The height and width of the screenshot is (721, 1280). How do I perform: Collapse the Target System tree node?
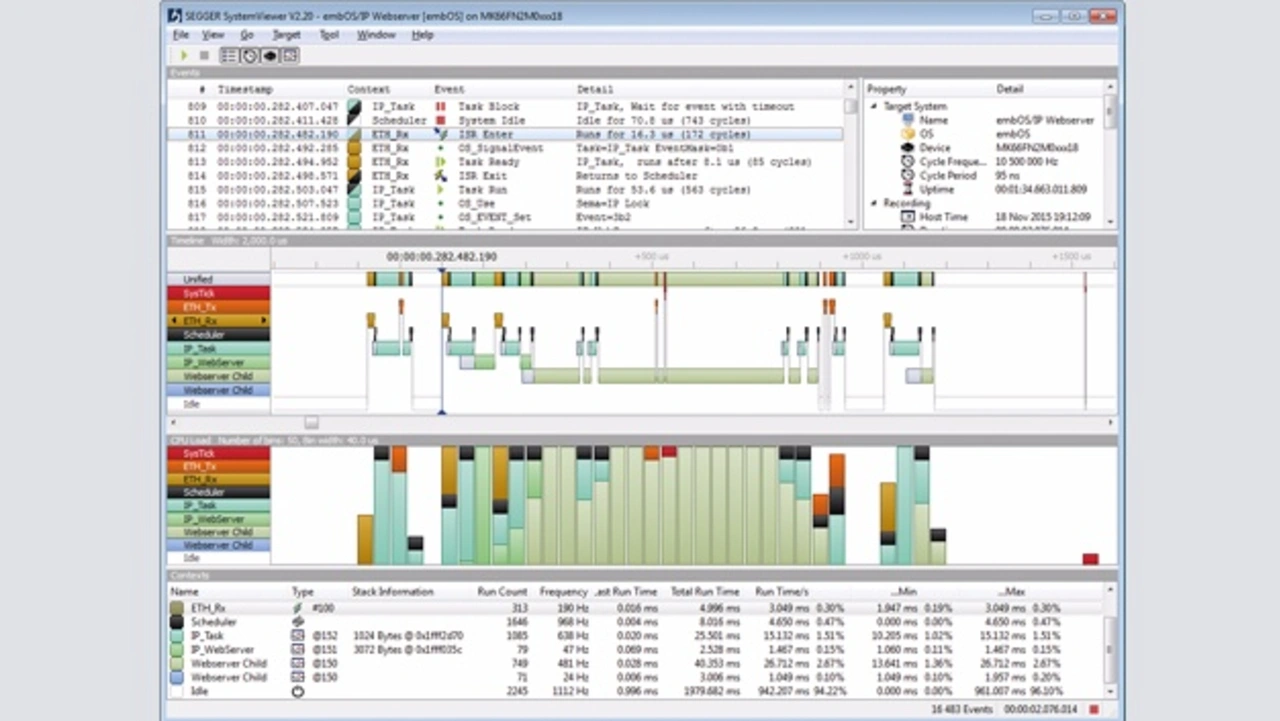[872, 106]
